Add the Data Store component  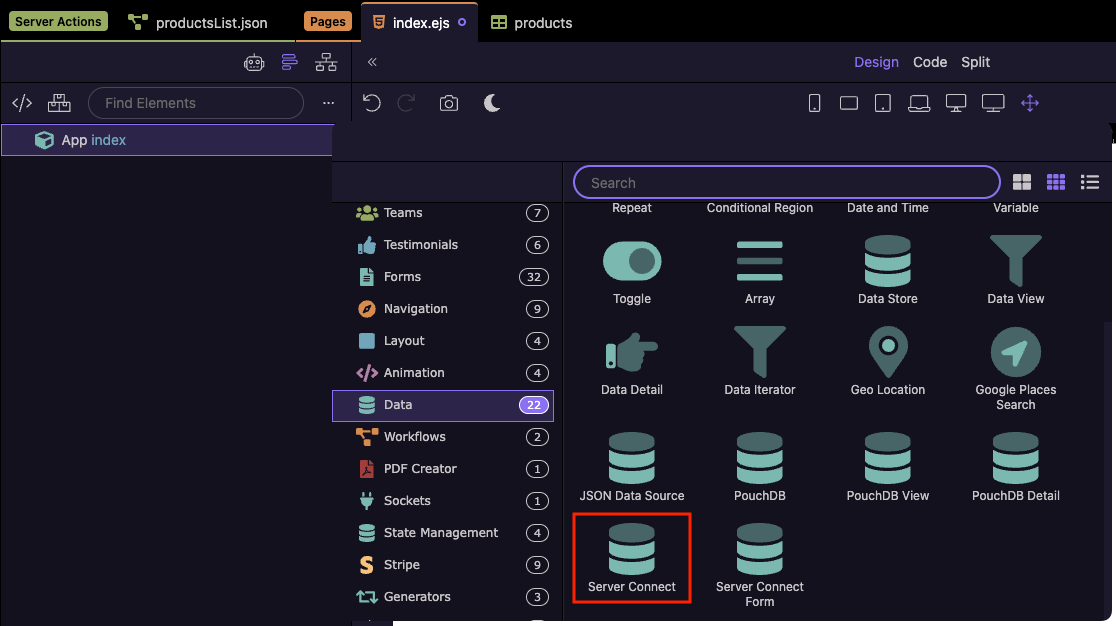[887, 270]
